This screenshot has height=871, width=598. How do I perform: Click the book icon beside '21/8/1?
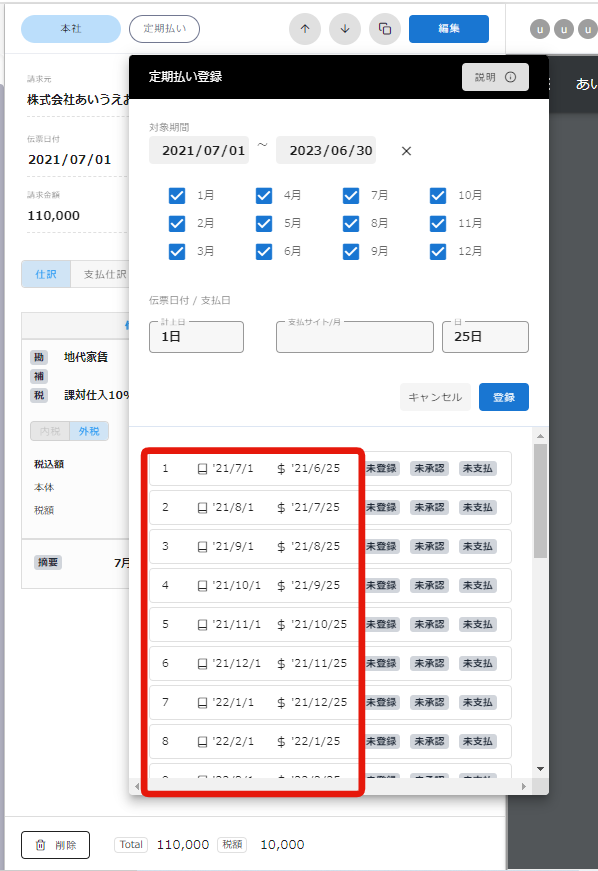(x=203, y=508)
